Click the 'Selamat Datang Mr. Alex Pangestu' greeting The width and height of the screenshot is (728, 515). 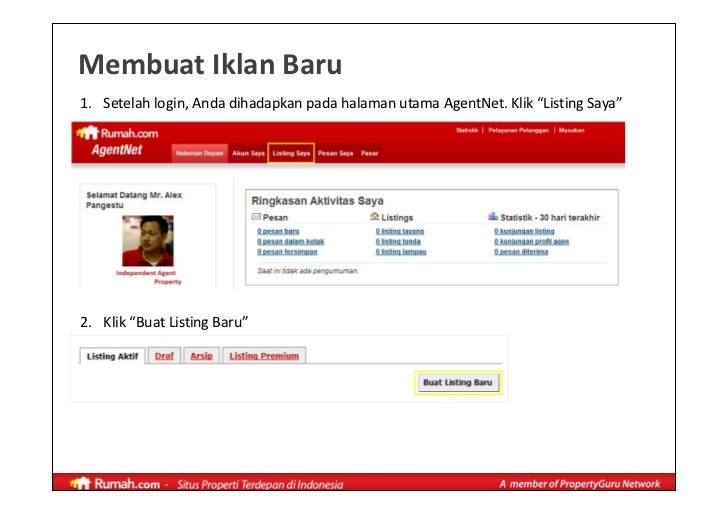point(134,200)
